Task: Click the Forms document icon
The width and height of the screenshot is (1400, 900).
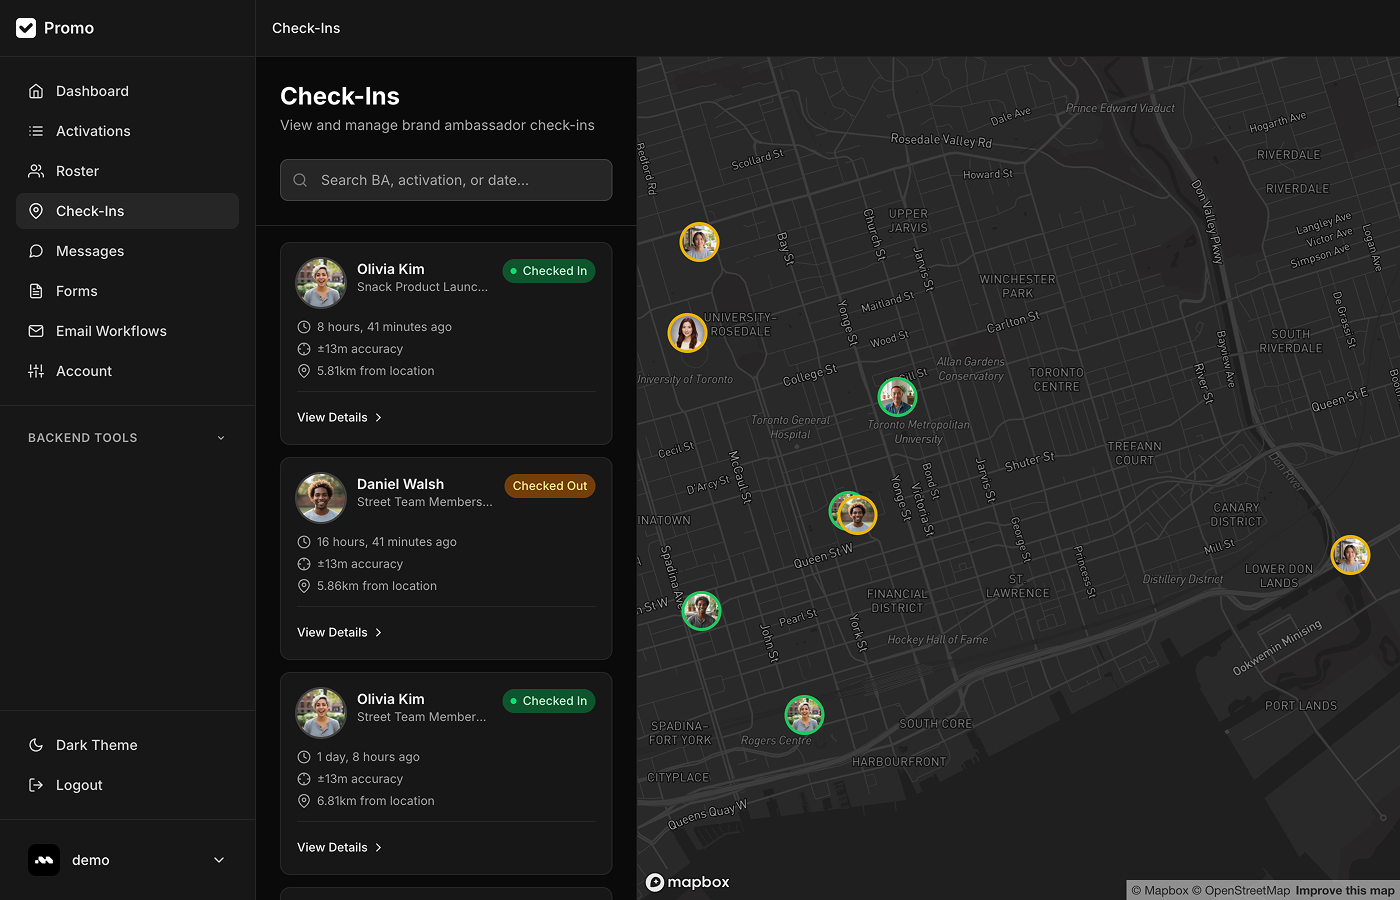Action: coord(35,290)
